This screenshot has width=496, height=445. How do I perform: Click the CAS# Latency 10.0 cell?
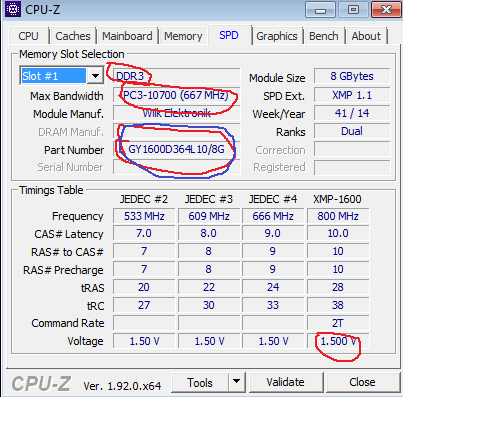pos(338,233)
